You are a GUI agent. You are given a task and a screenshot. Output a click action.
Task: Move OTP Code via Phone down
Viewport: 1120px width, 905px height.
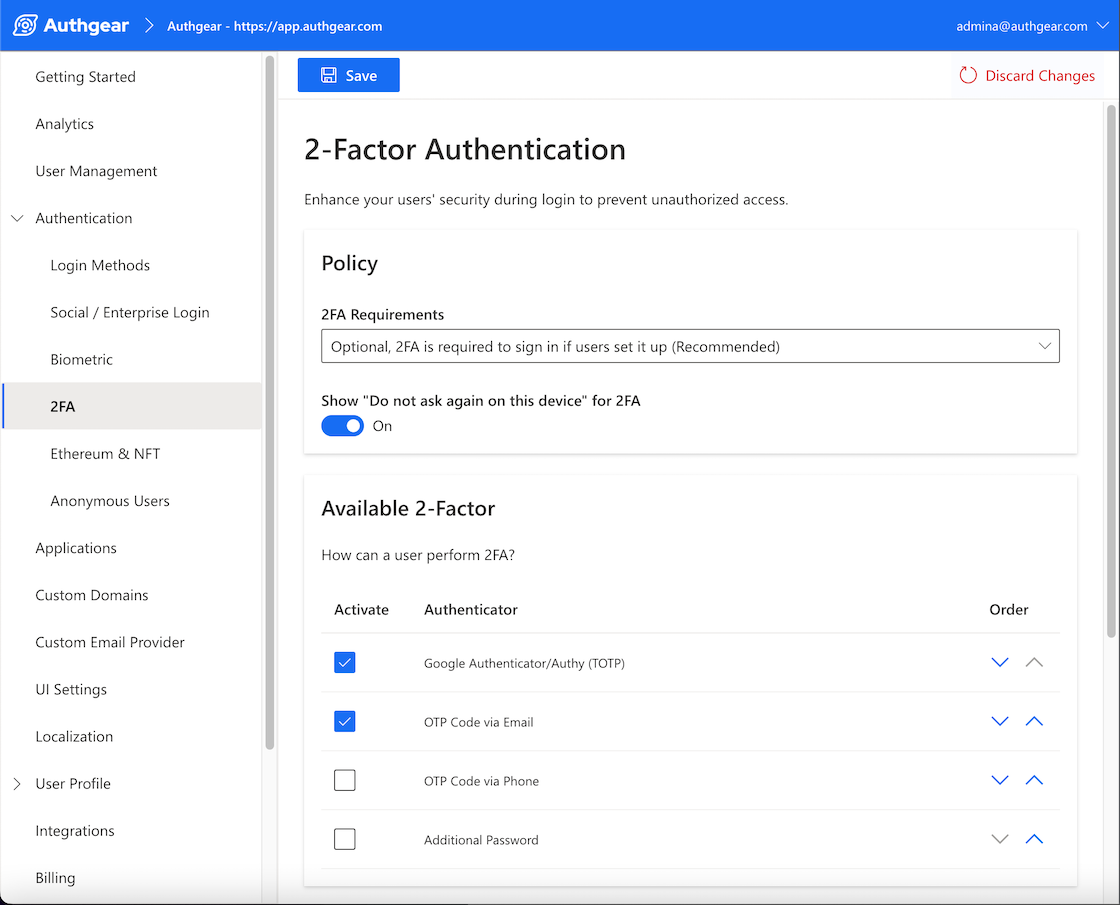(999, 781)
